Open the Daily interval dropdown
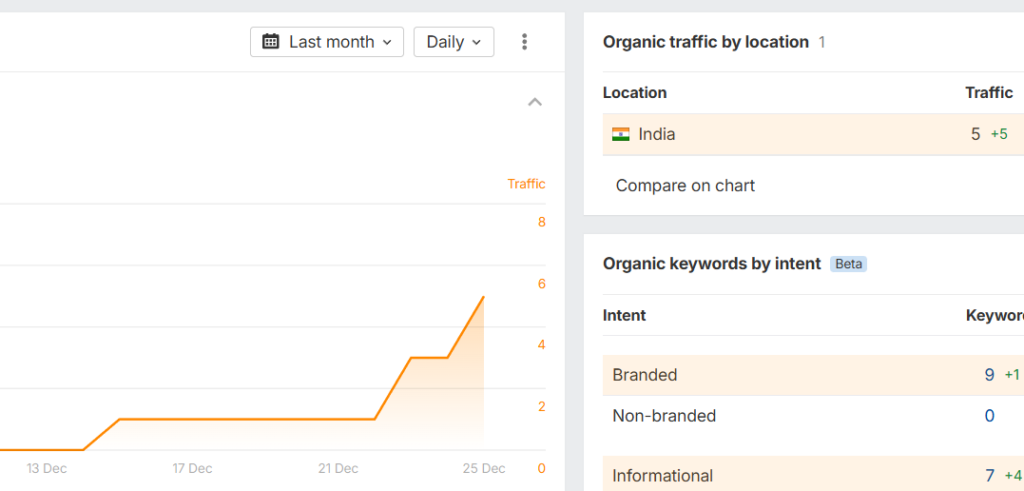Screen dimensions: 1024x491 click(x=453, y=42)
